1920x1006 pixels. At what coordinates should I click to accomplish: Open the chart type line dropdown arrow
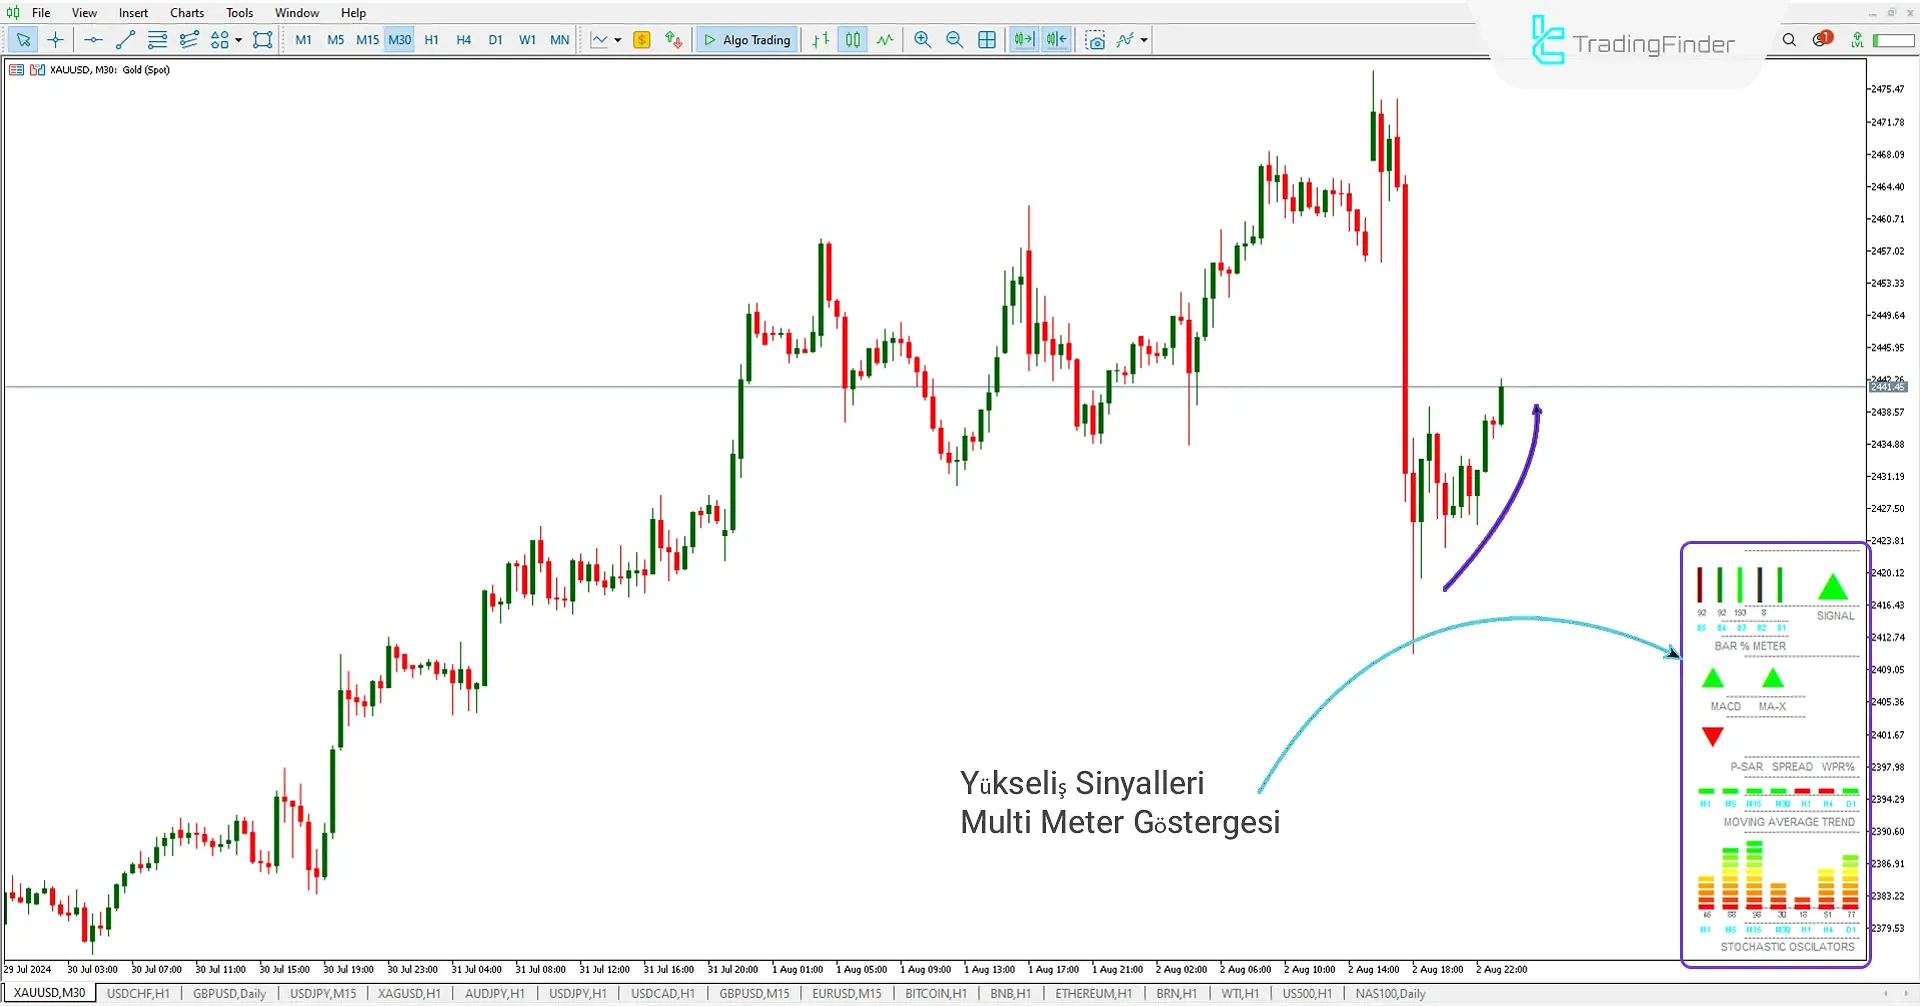tap(617, 40)
